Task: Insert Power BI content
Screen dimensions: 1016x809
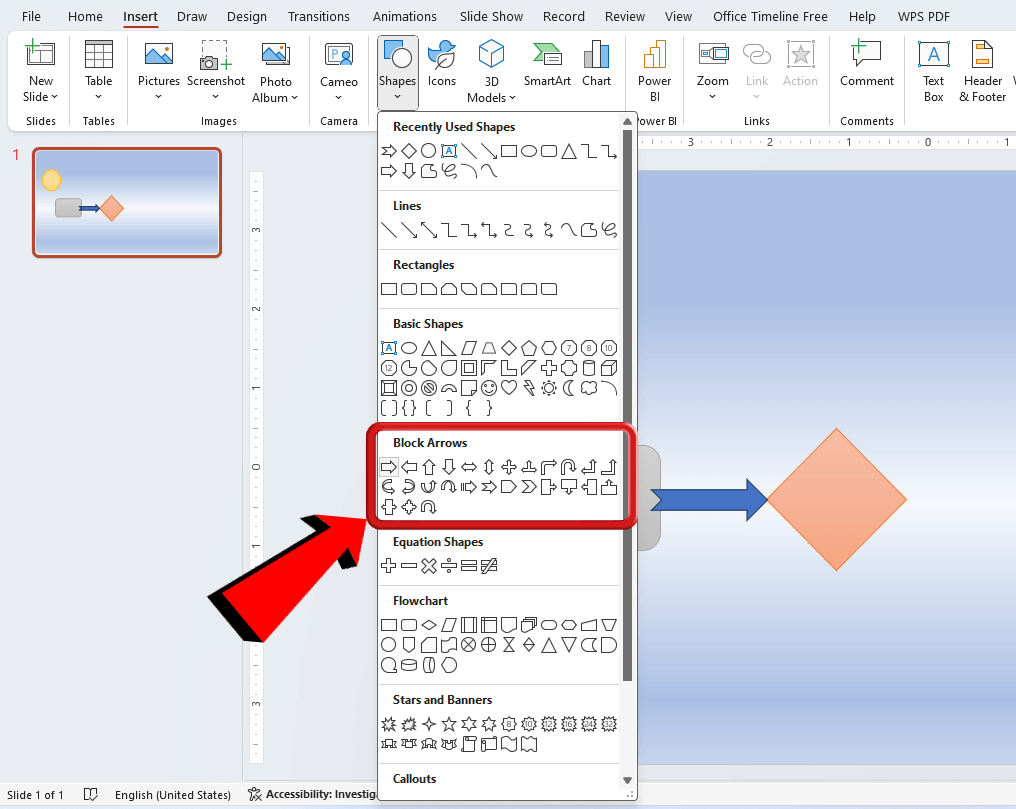Action: [654, 68]
